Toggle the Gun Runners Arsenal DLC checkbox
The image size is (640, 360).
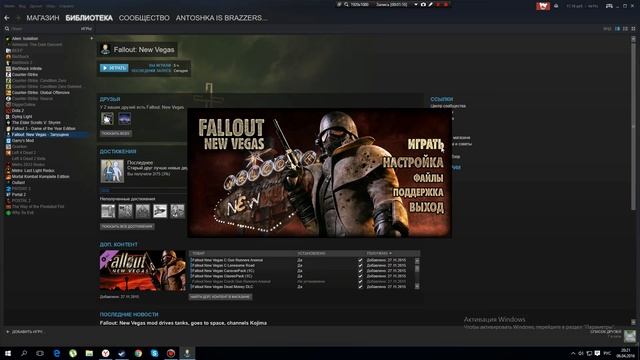pos(360,260)
